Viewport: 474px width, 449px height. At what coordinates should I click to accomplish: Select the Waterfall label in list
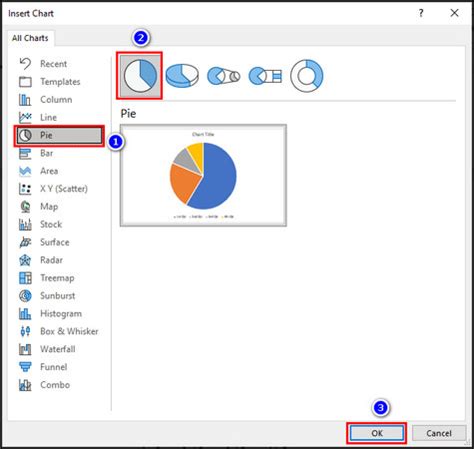[58, 349]
